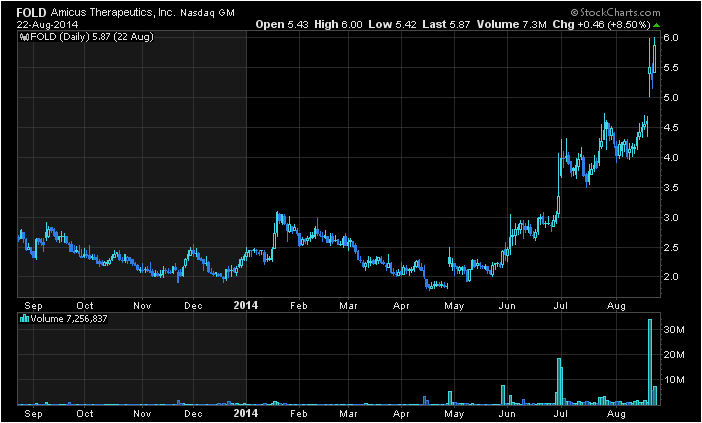Click the Jul label under the price chart
The image size is (702, 423).
tap(561, 306)
